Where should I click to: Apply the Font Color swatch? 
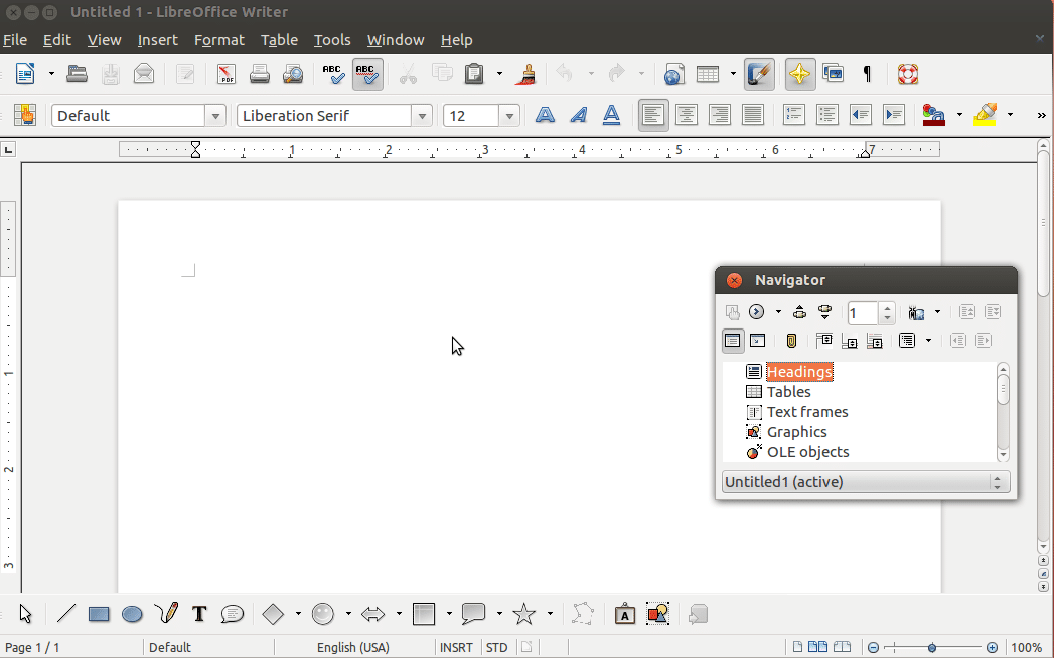point(933,115)
